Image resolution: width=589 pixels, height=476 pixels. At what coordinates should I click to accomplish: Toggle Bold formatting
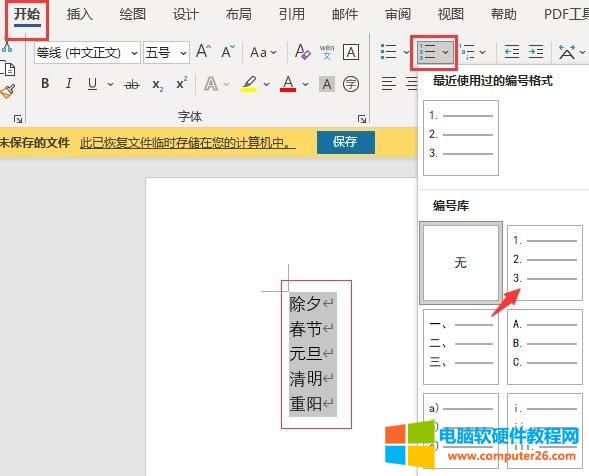[x=45, y=83]
